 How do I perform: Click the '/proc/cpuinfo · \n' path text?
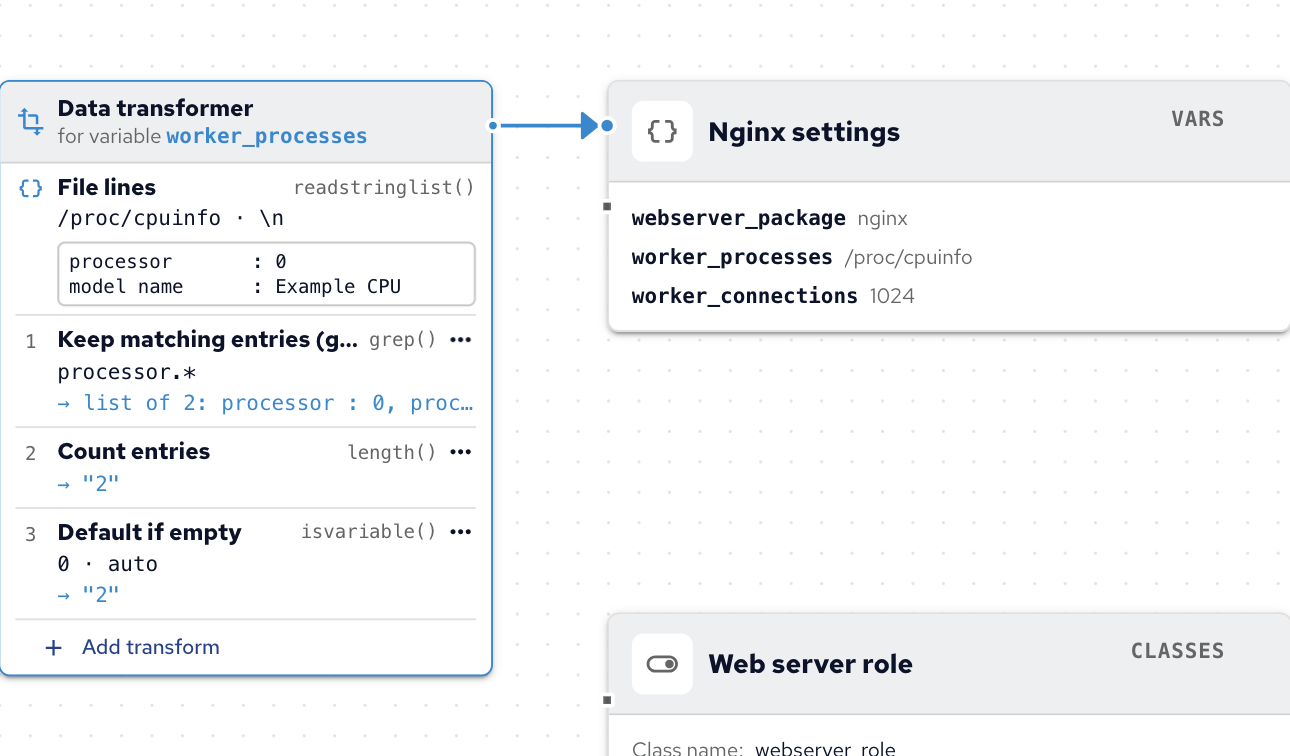[171, 218]
